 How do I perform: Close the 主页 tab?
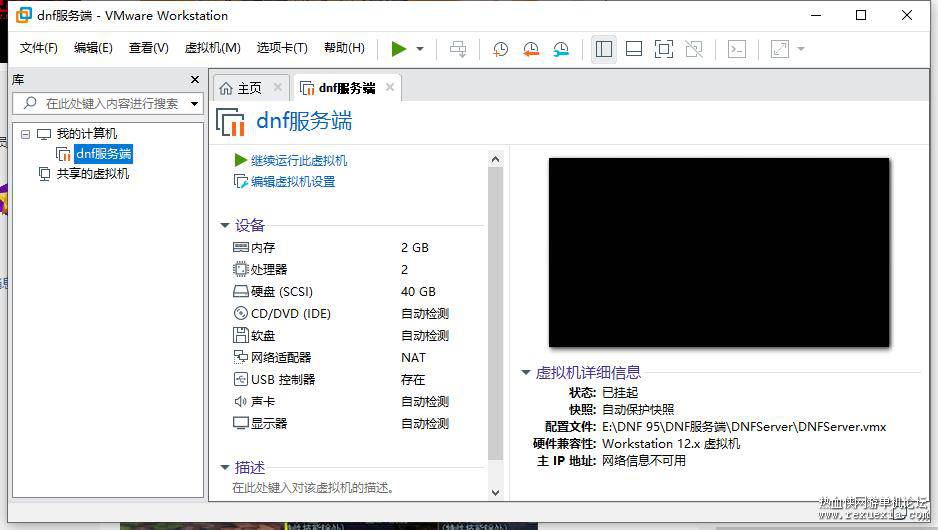click(x=278, y=87)
